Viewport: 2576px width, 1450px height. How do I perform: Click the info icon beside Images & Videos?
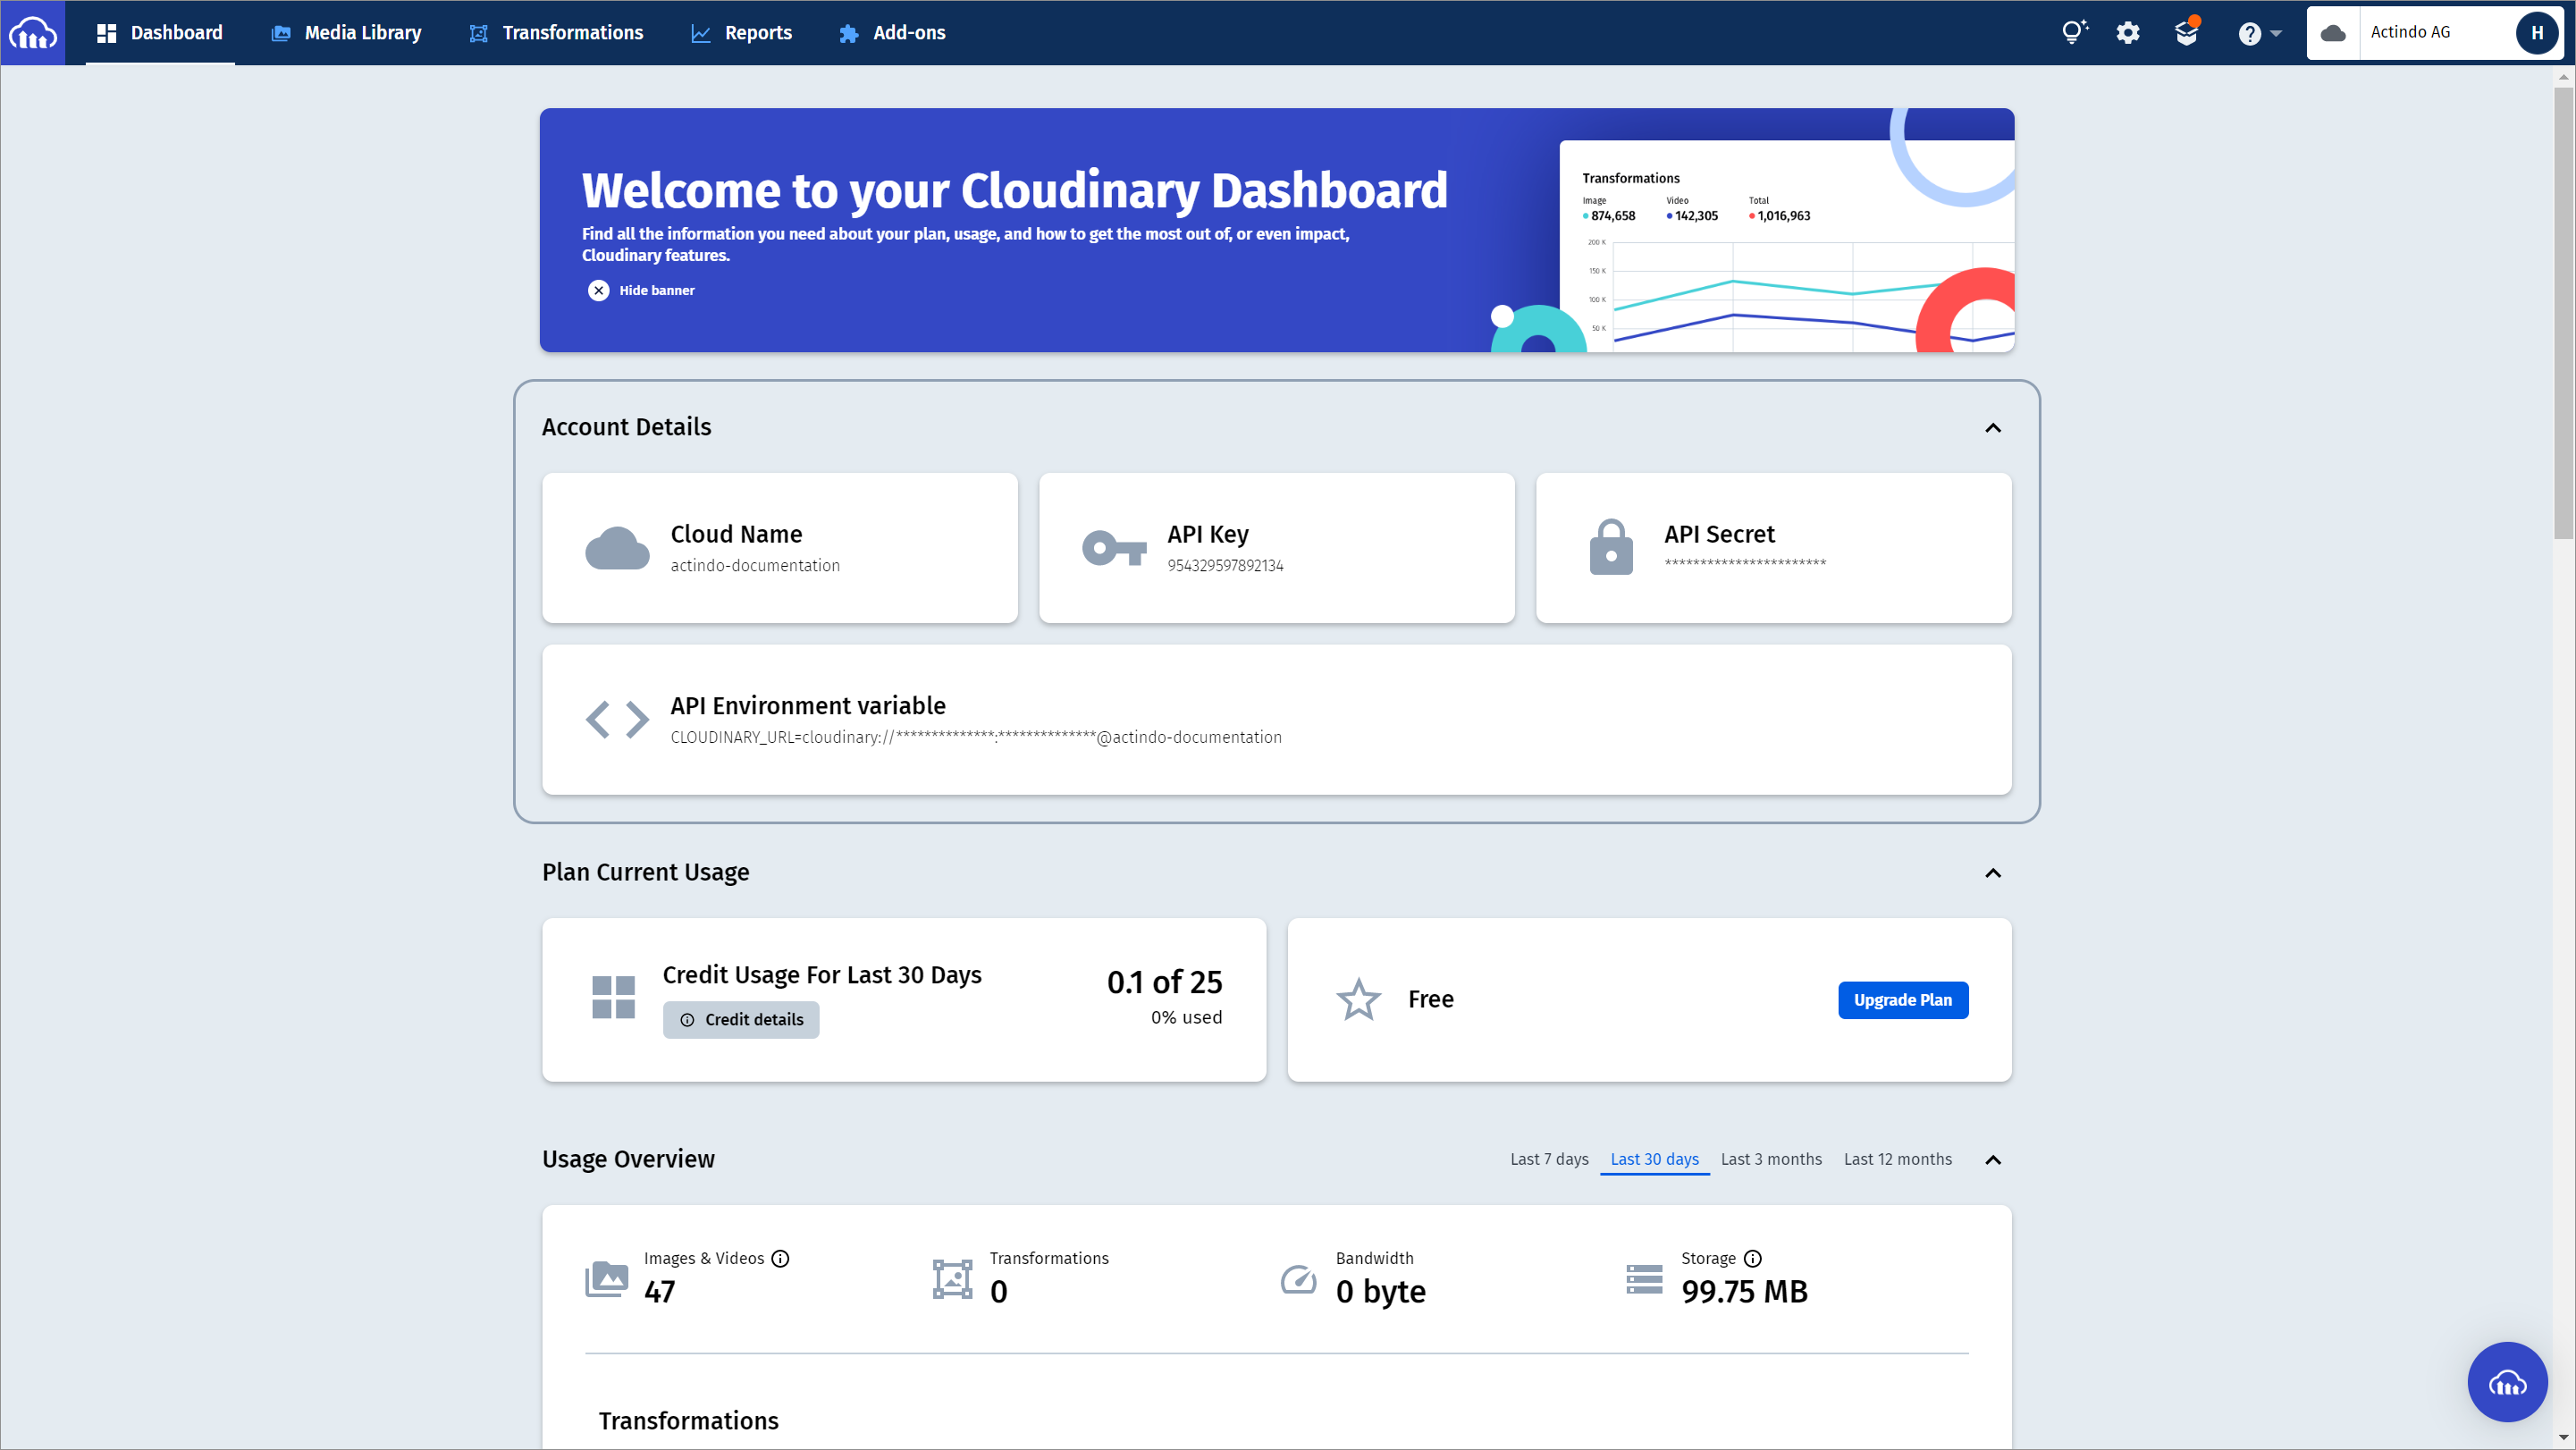pyautogui.click(x=780, y=1259)
